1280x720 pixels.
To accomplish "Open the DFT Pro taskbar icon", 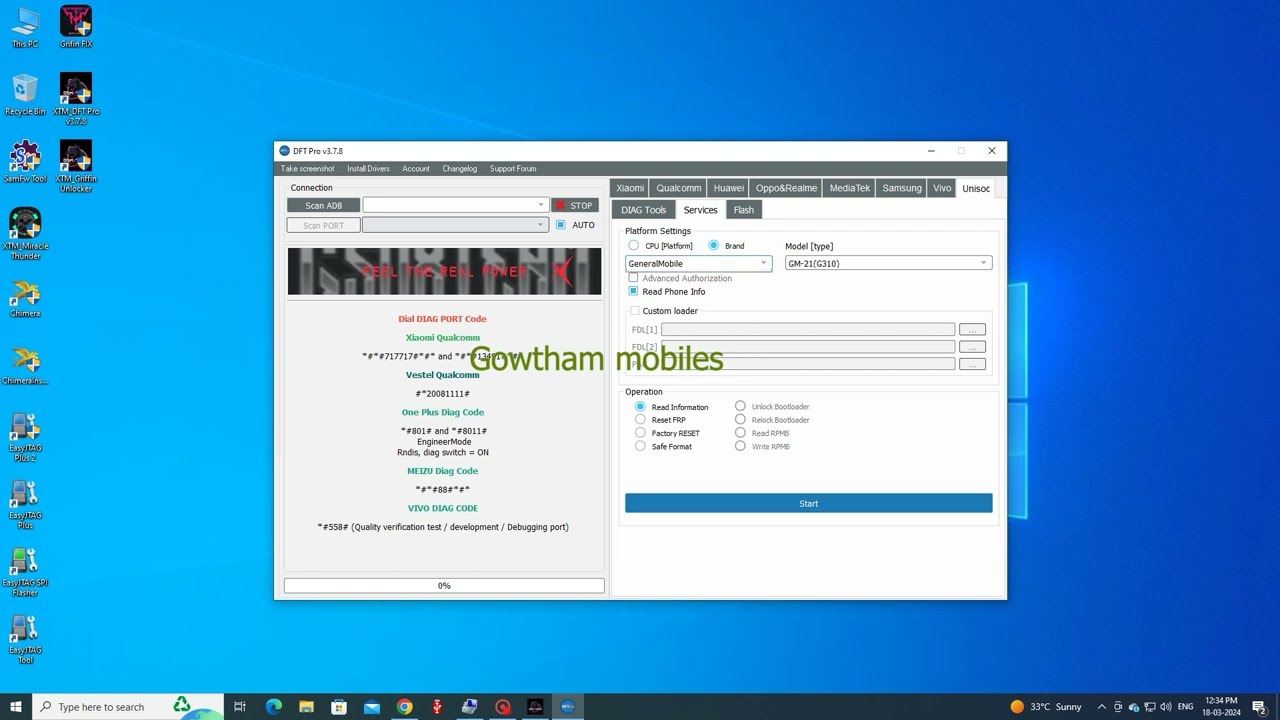I will (x=567, y=707).
